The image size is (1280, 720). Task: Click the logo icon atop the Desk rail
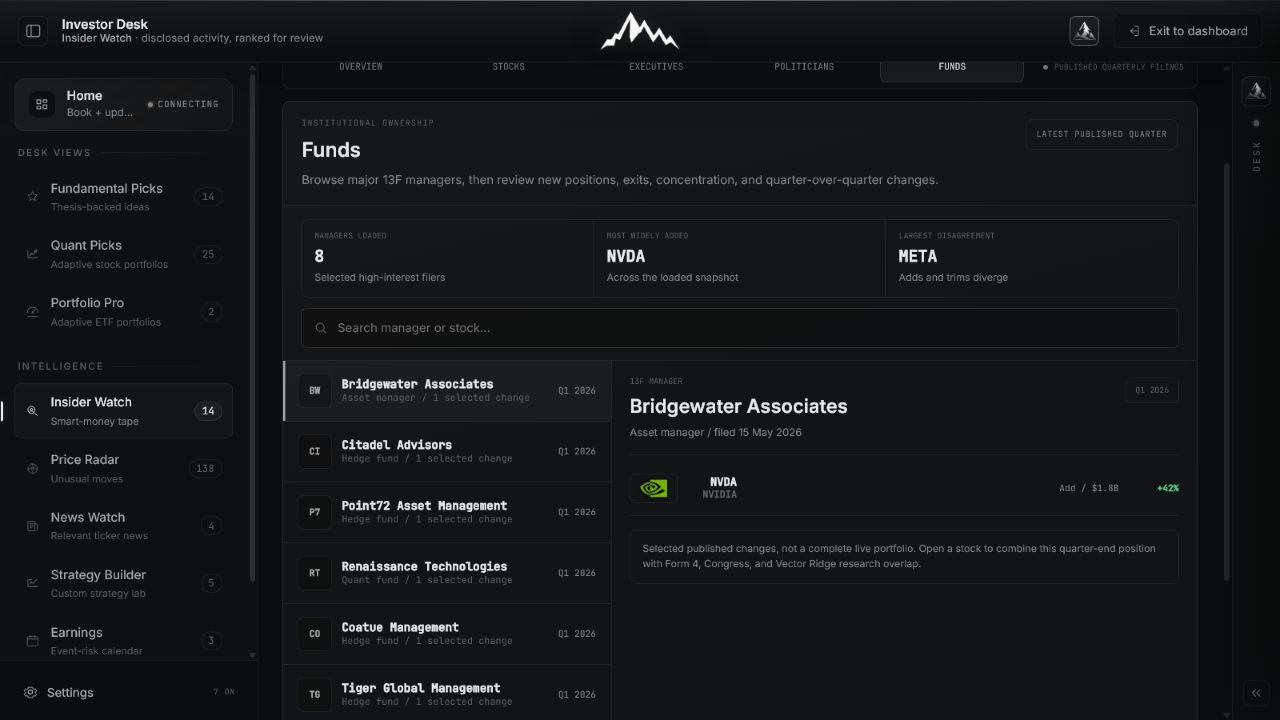tap(1256, 91)
